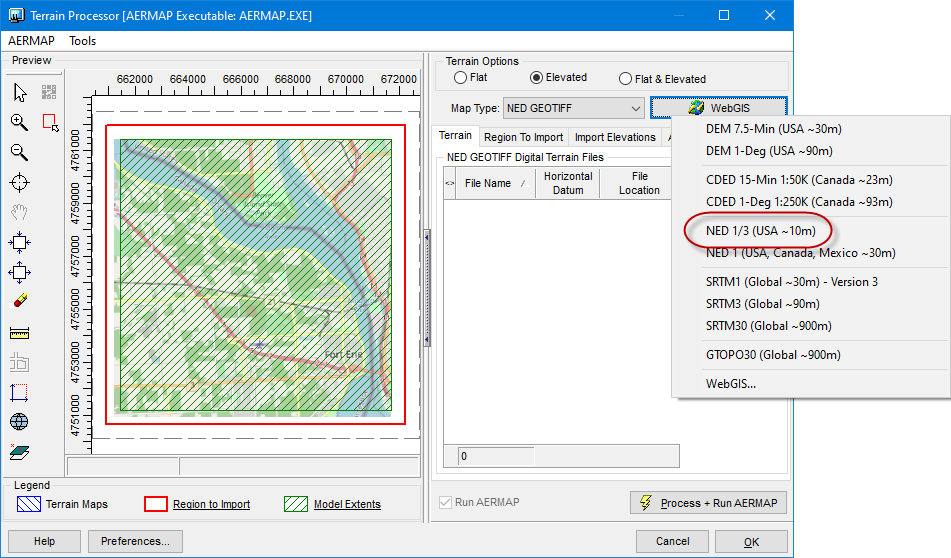Choose the WebGIS... menu entry
This screenshot has height=558, width=951.
click(x=731, y=383)
